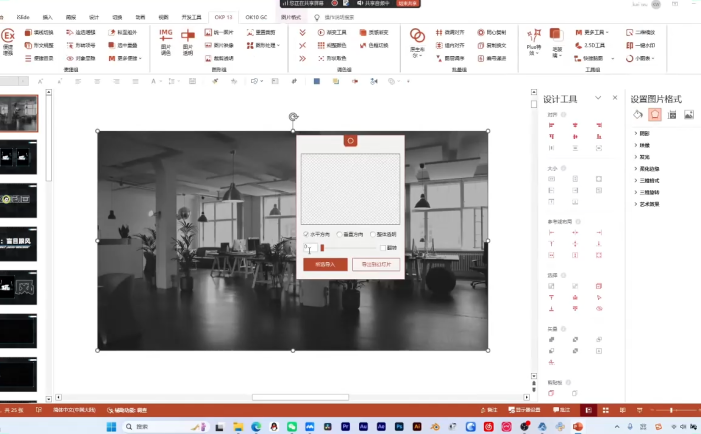Click the Plus导出 ribbon icon
The width and height of the screenshot is (701, 434).
coord(535,38)
